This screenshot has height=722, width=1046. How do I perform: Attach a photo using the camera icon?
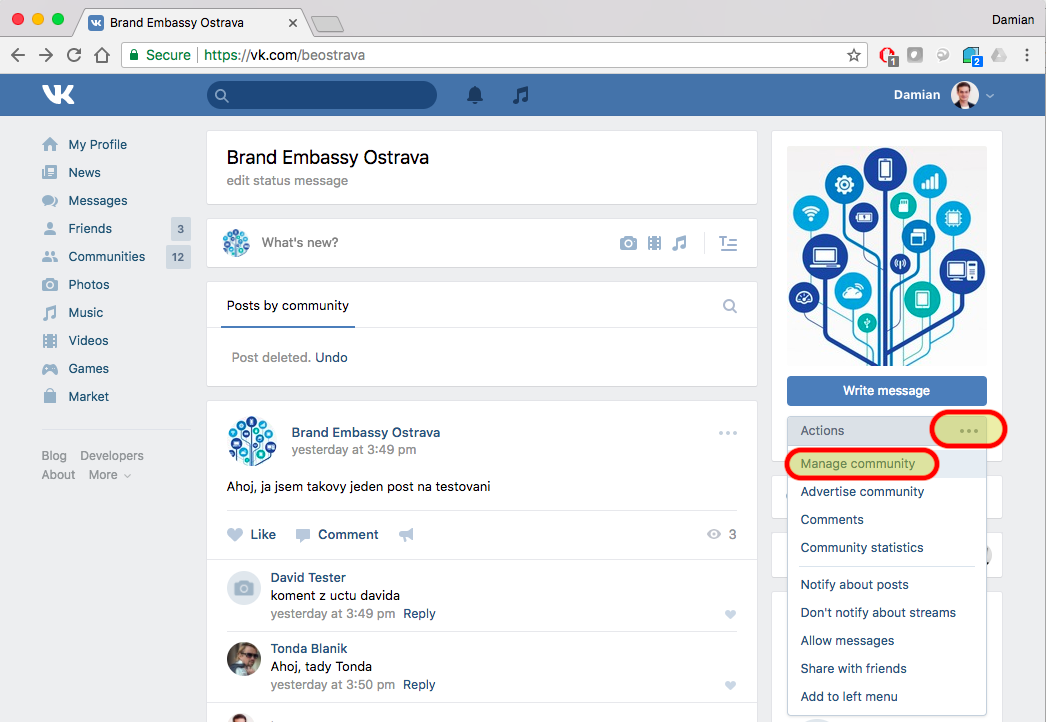(x=628, y=244)
